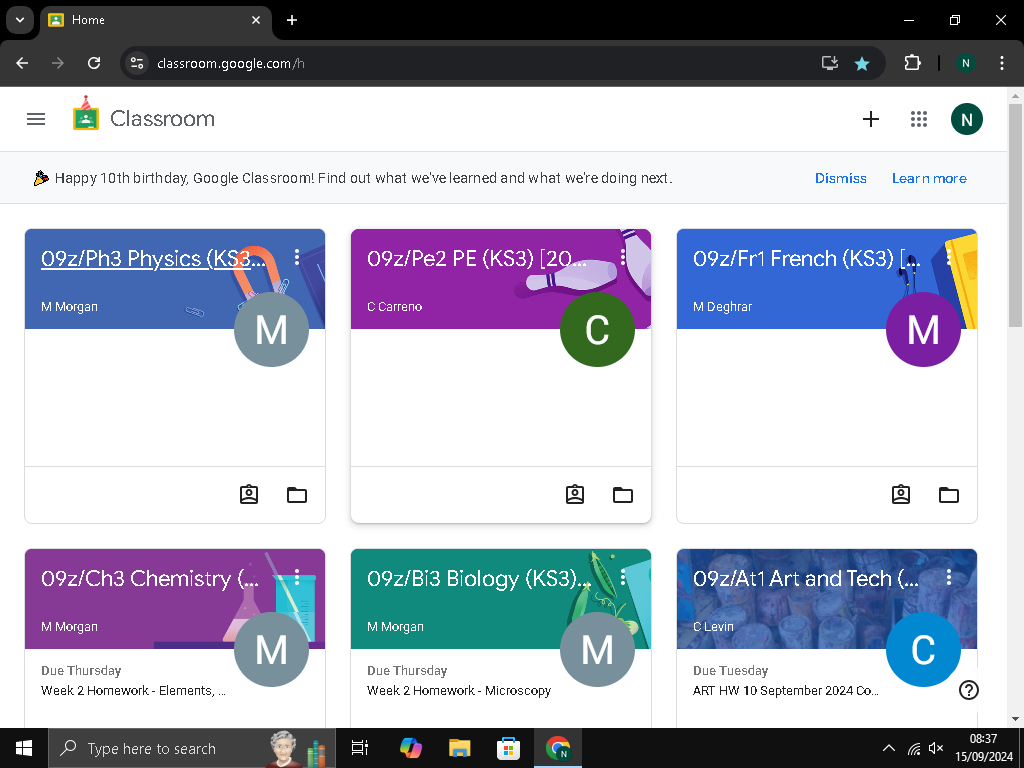Open three-dot menu on Chemistry card

pyautogui.click(x=296, y=577)
